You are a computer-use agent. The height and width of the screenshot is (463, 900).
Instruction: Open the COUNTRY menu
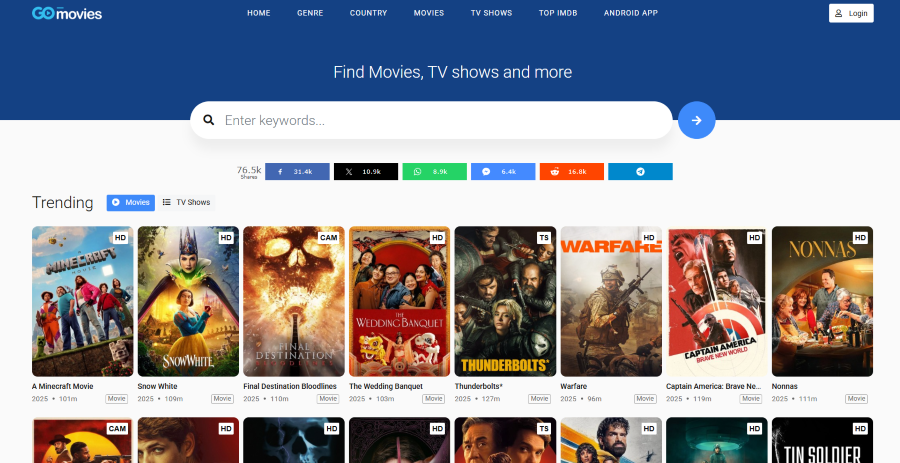click(x=368, y=13)
